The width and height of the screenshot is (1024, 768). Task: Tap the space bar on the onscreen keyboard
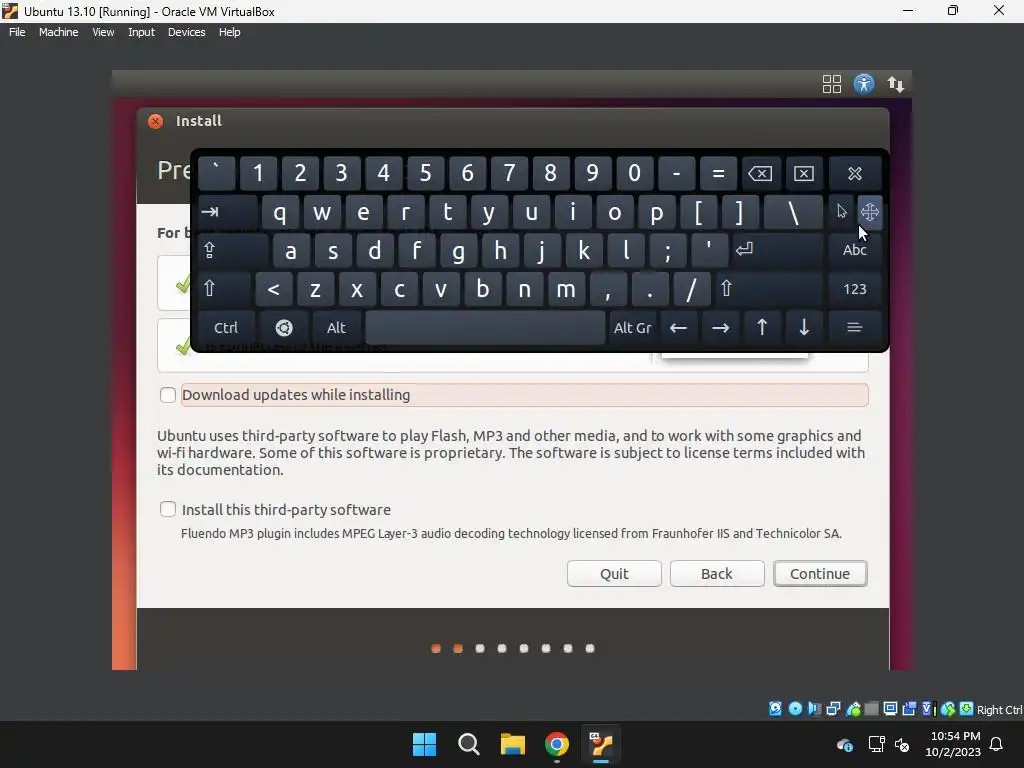[x=485, y=328]
